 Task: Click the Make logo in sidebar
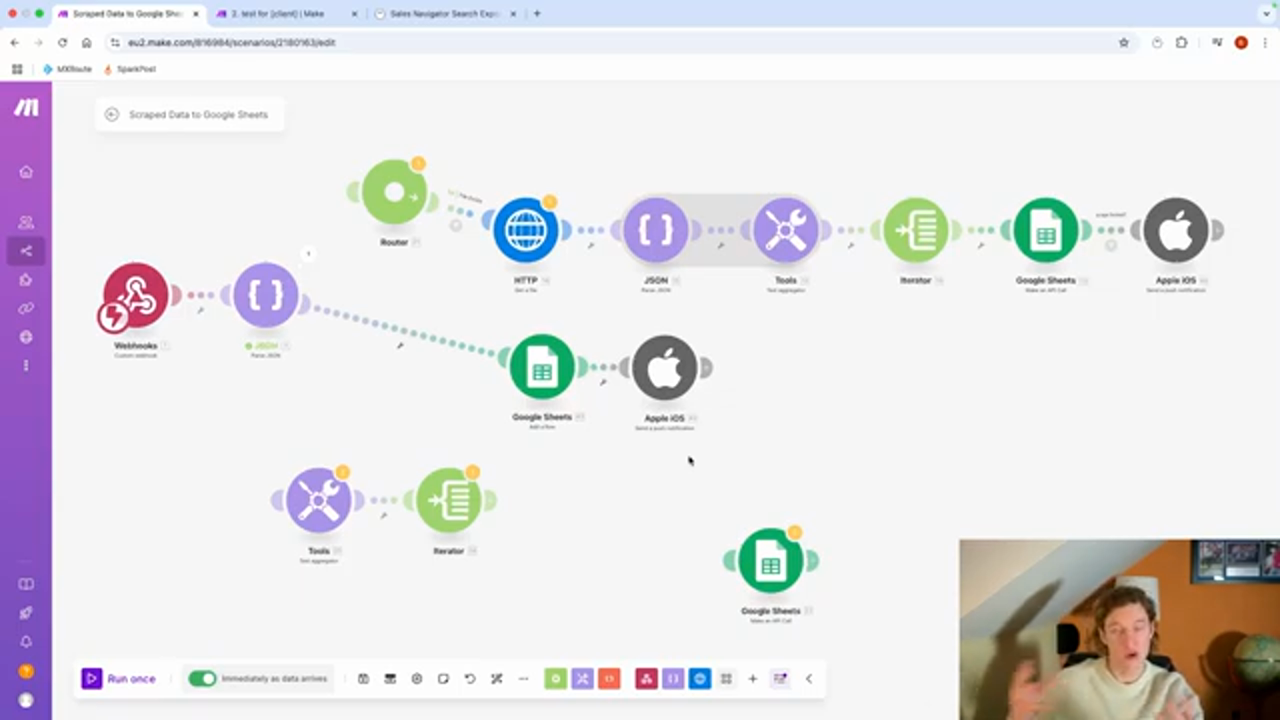click(x=26, y=108)
